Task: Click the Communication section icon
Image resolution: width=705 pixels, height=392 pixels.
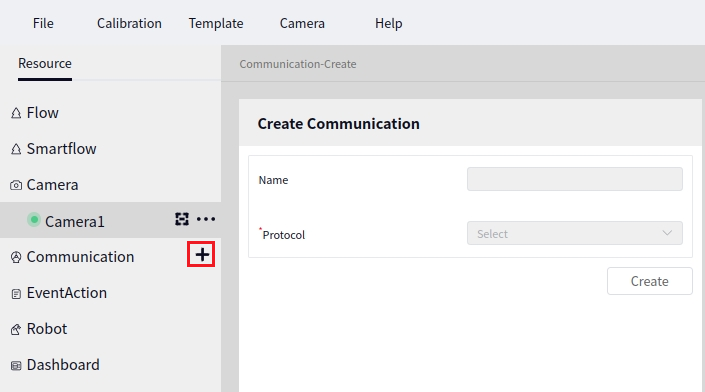Action: pyautogui.click(x=16, y=257)
